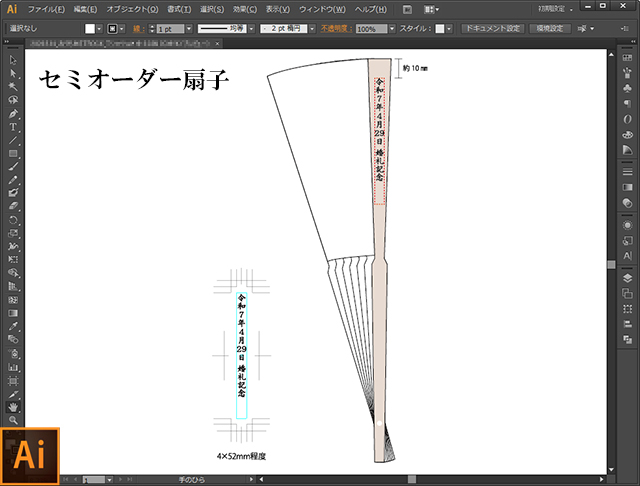Select the Pencil tool

pyautogui.click(x=13, y=180)
